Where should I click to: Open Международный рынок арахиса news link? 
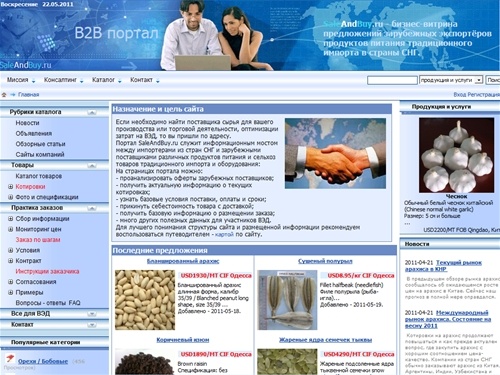pyautogui.click(x=448, y=319)
